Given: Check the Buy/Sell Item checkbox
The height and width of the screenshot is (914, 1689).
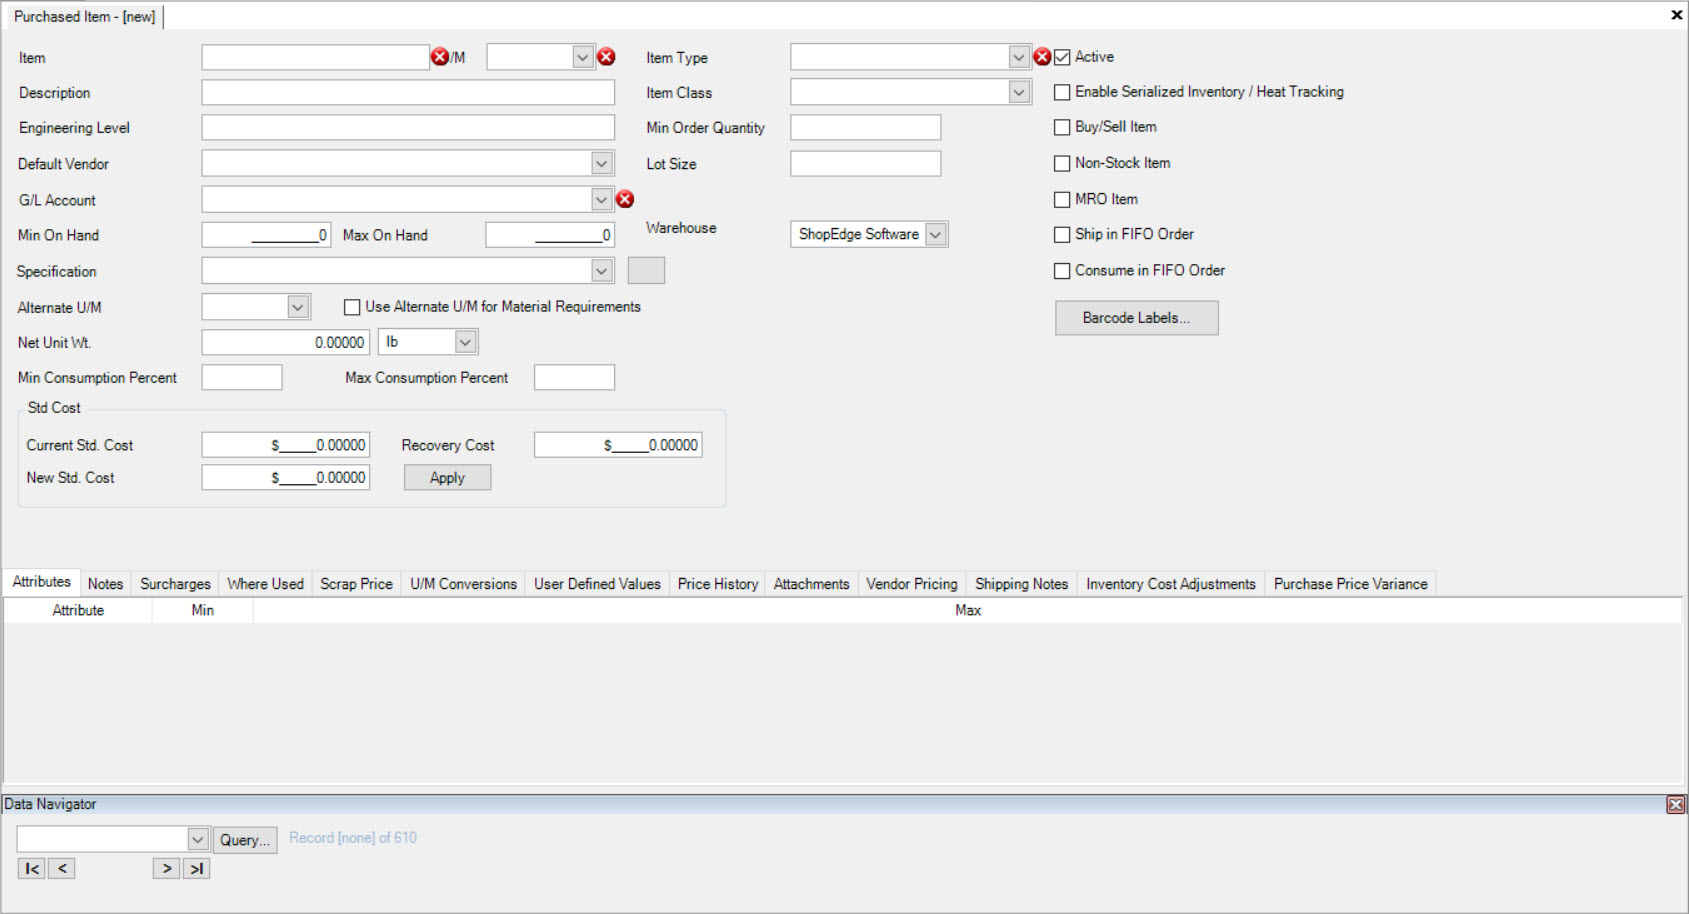Looking at the screenshot, I should [1062, 127].
